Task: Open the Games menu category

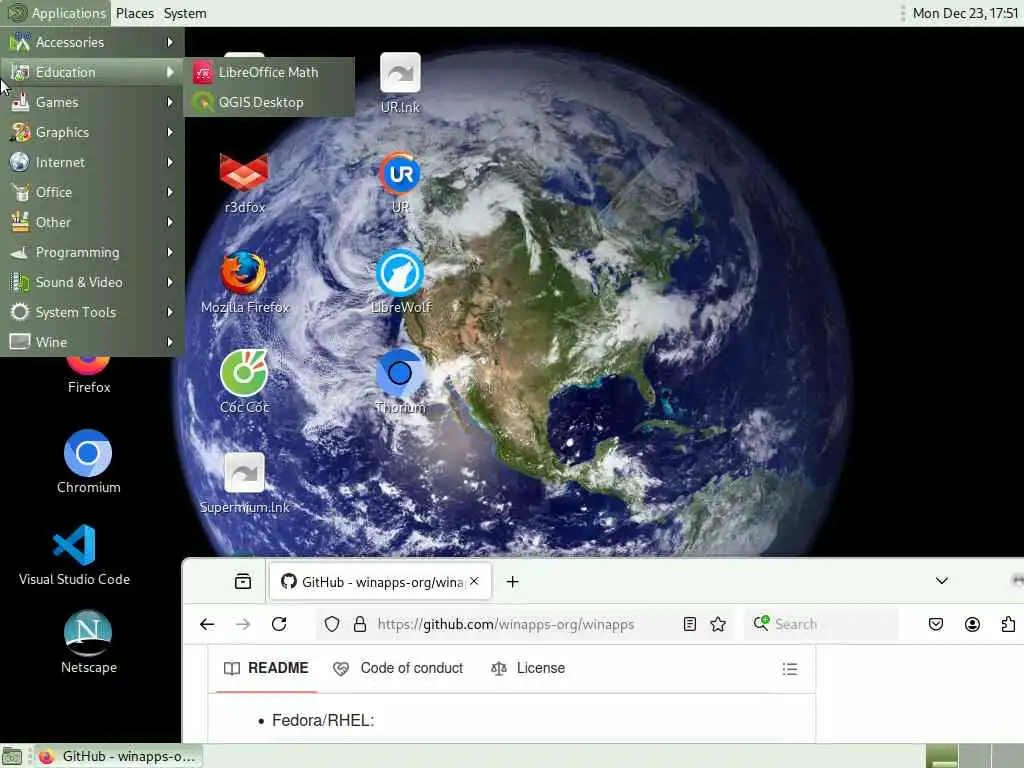Action: click(92, 103)
